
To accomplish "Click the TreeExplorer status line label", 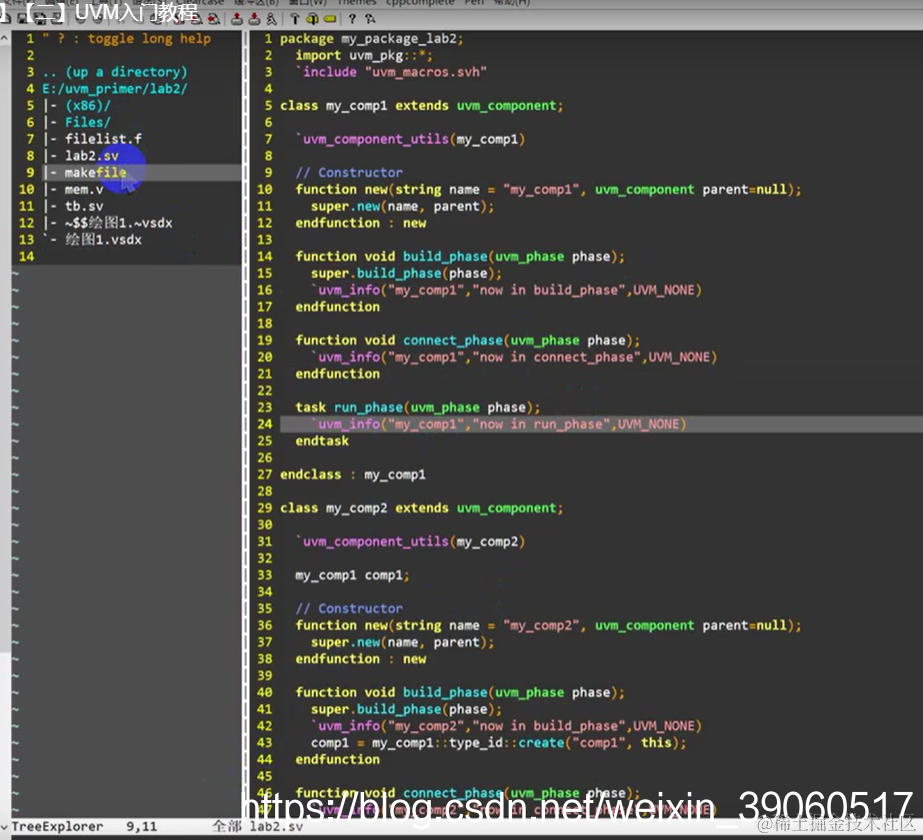I will tap(57, 826).
